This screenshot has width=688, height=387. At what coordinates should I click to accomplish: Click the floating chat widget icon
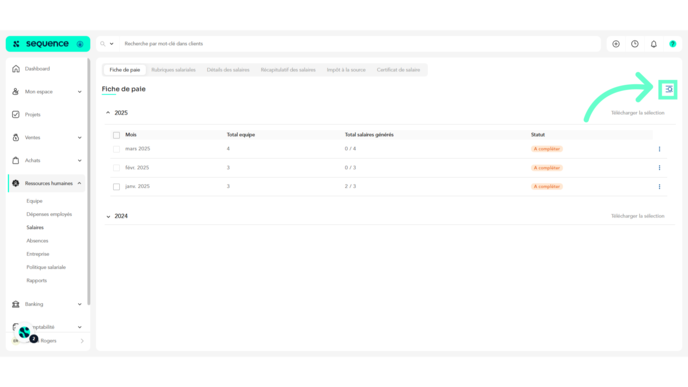(25, 333)
